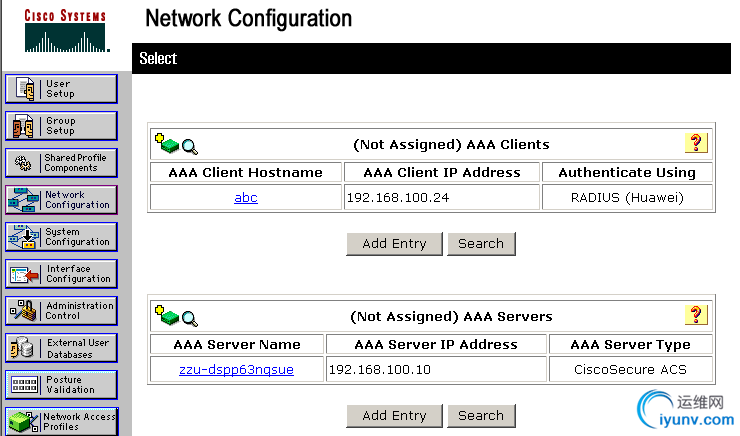
Task: Open Posture Validation
Action: (61, 385)
